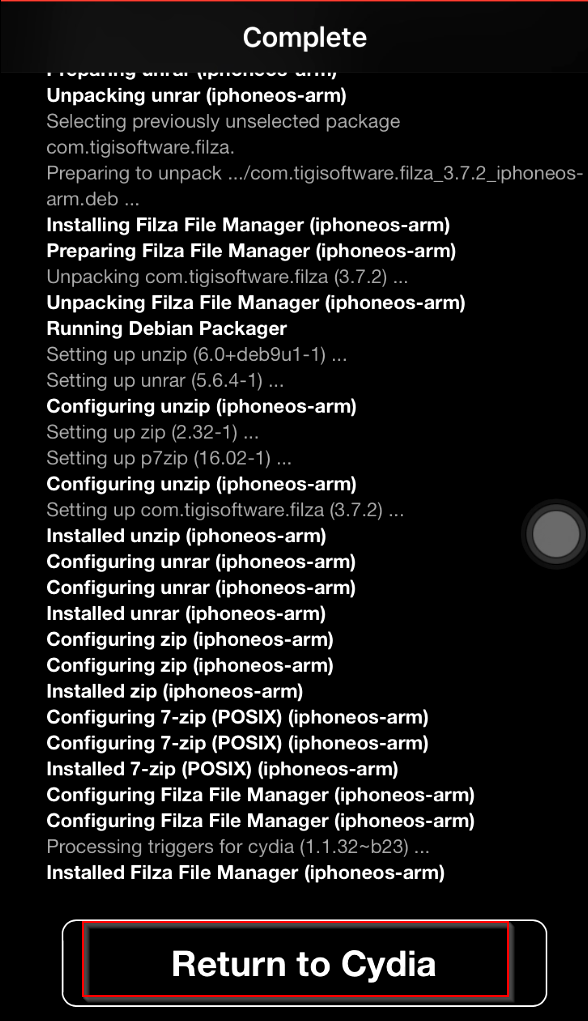Tap 'Setting up unrar (5.6.4-1)' line
588x1021 pixels.
165,380
